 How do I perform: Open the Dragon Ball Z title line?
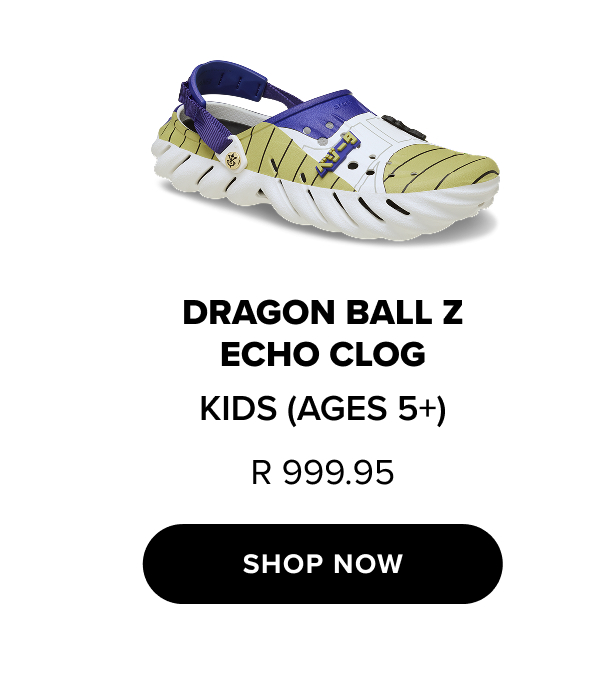322,312
